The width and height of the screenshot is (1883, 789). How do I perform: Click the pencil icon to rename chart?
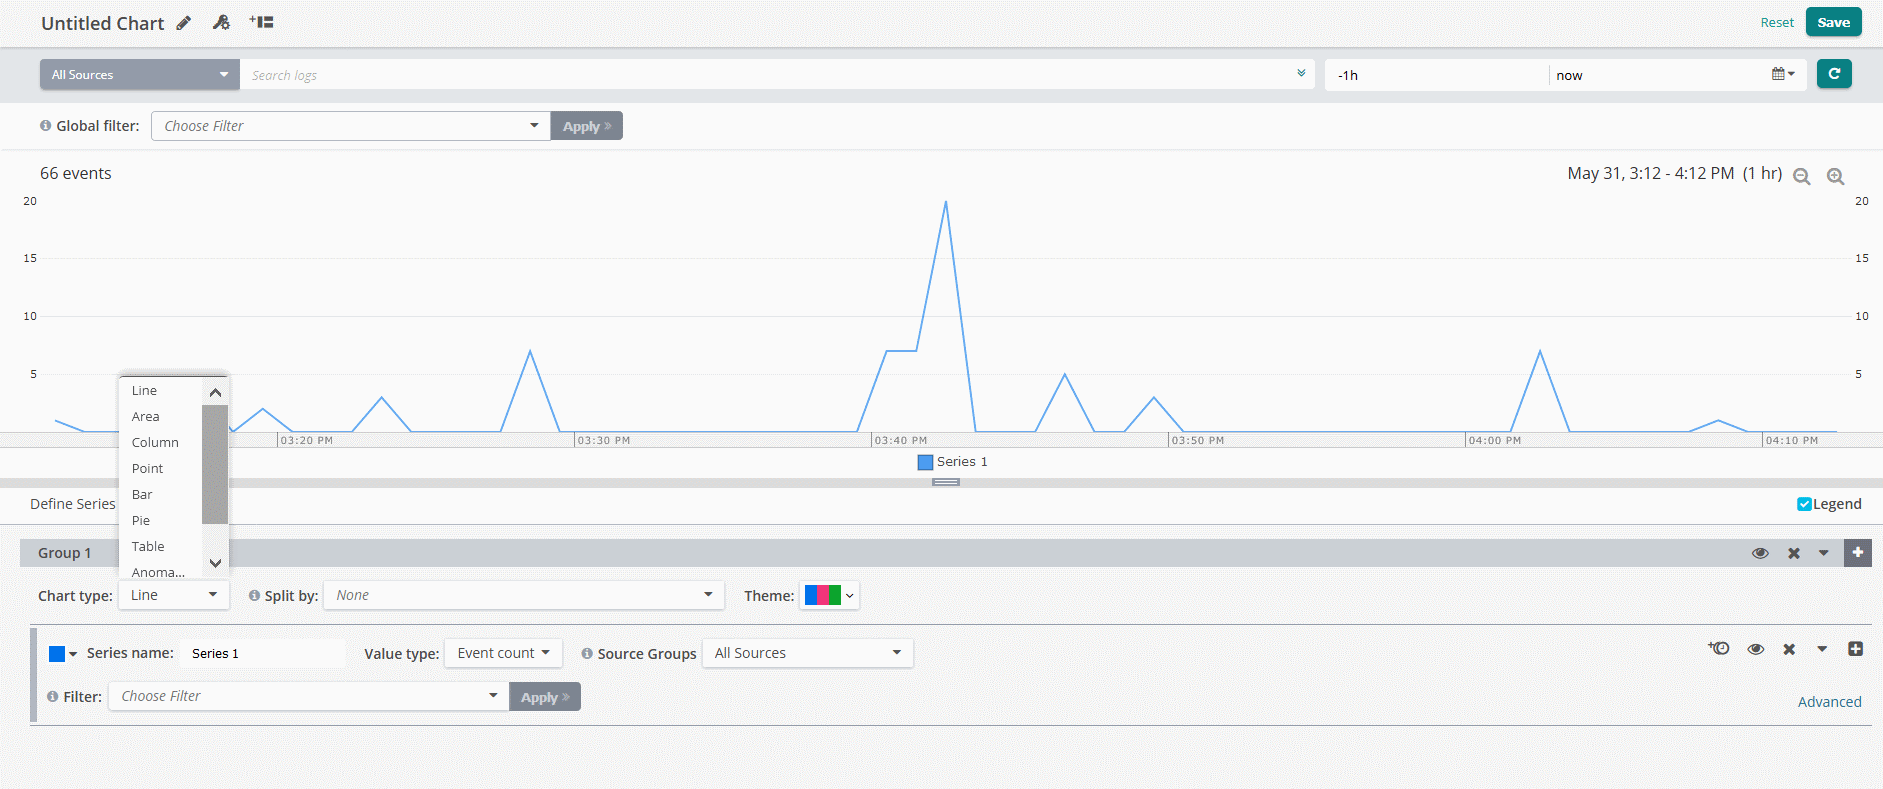point(184,23)
